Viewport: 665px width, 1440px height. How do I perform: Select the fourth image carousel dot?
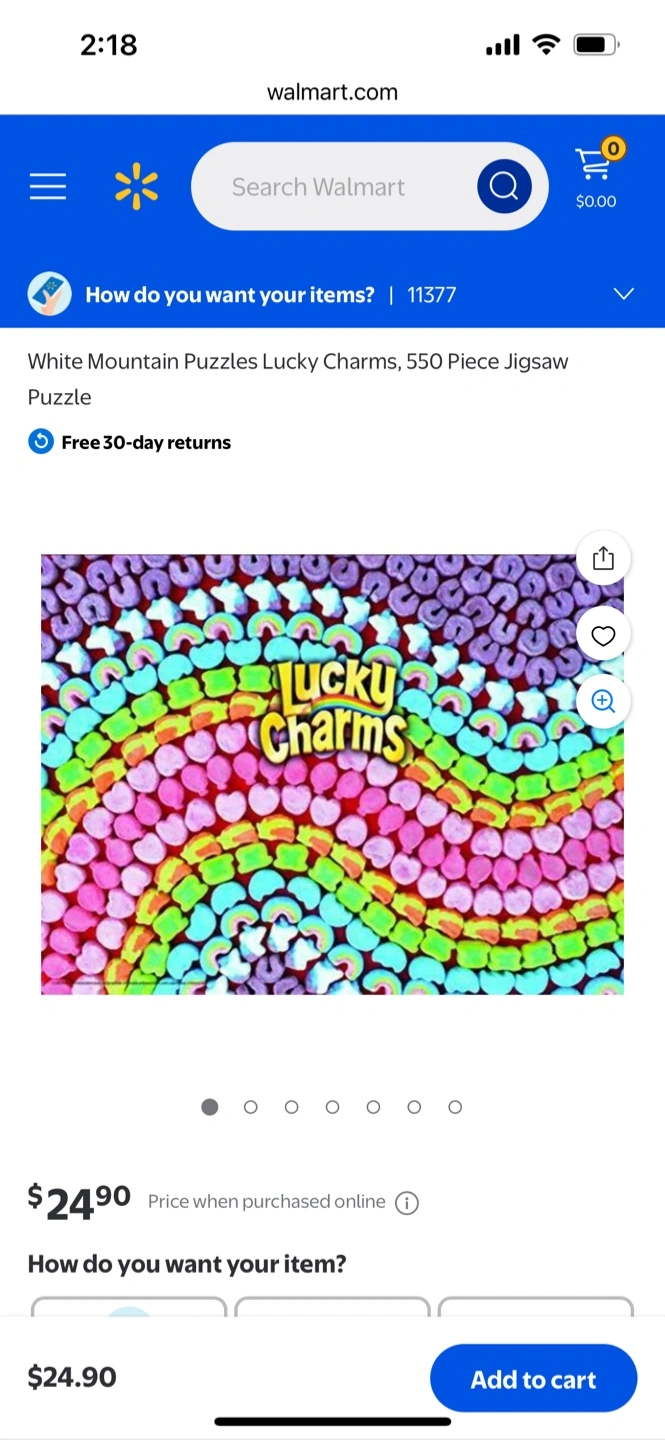pos(332,1107)
